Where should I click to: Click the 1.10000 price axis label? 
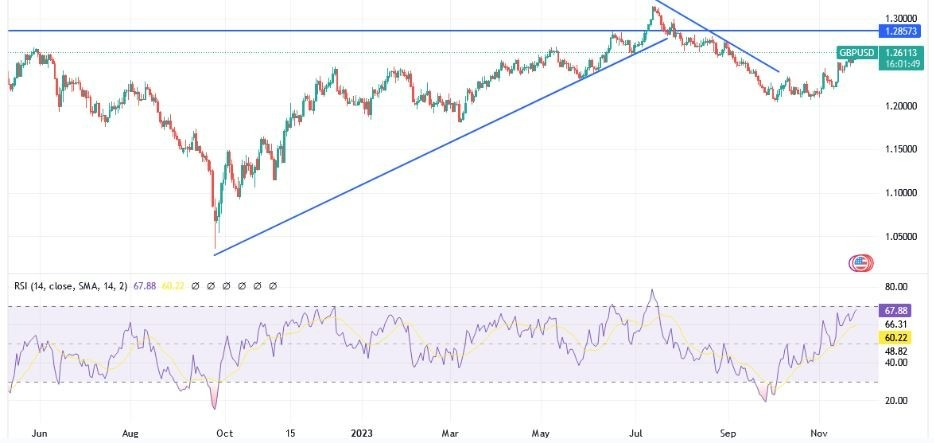(899, 193)
